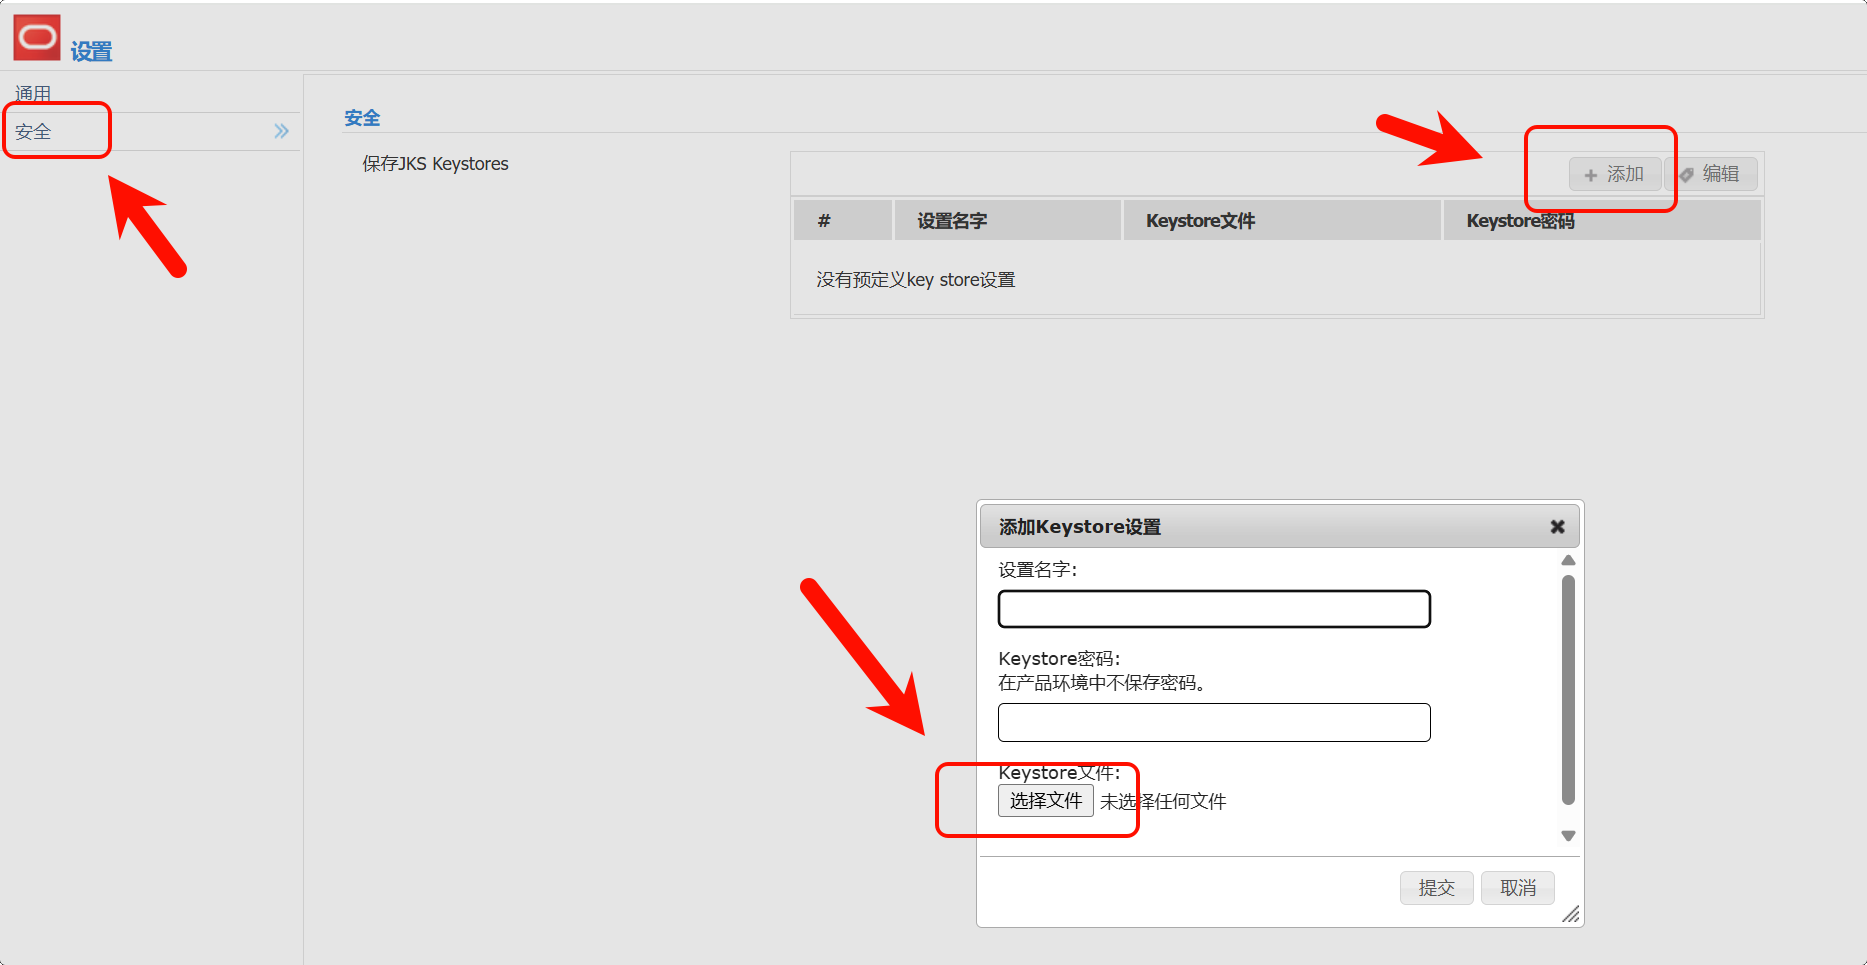Select 安全 in the left sidebar

pyautogui.click(x=33, y=132)
